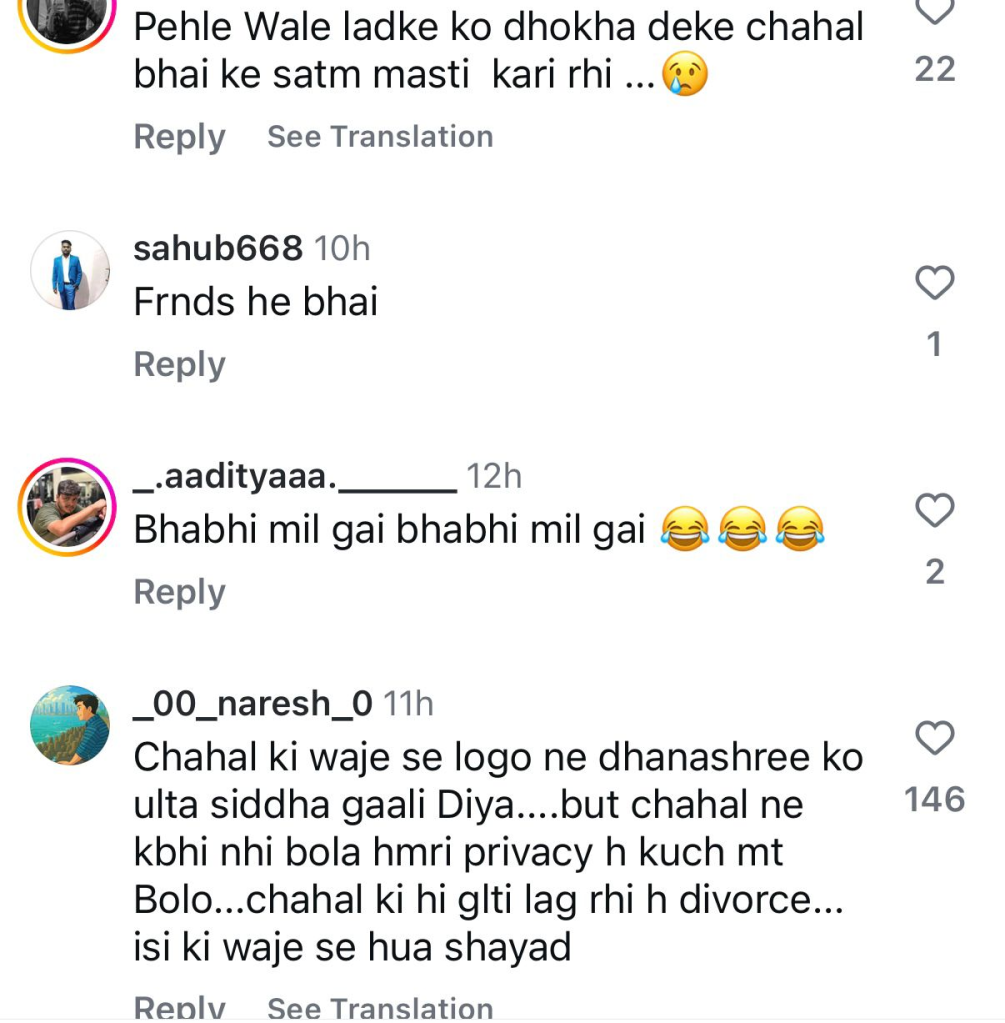1005x1023 pixels.
Task: View the 146 likes on naresh's comment
Action: point(934,799)
